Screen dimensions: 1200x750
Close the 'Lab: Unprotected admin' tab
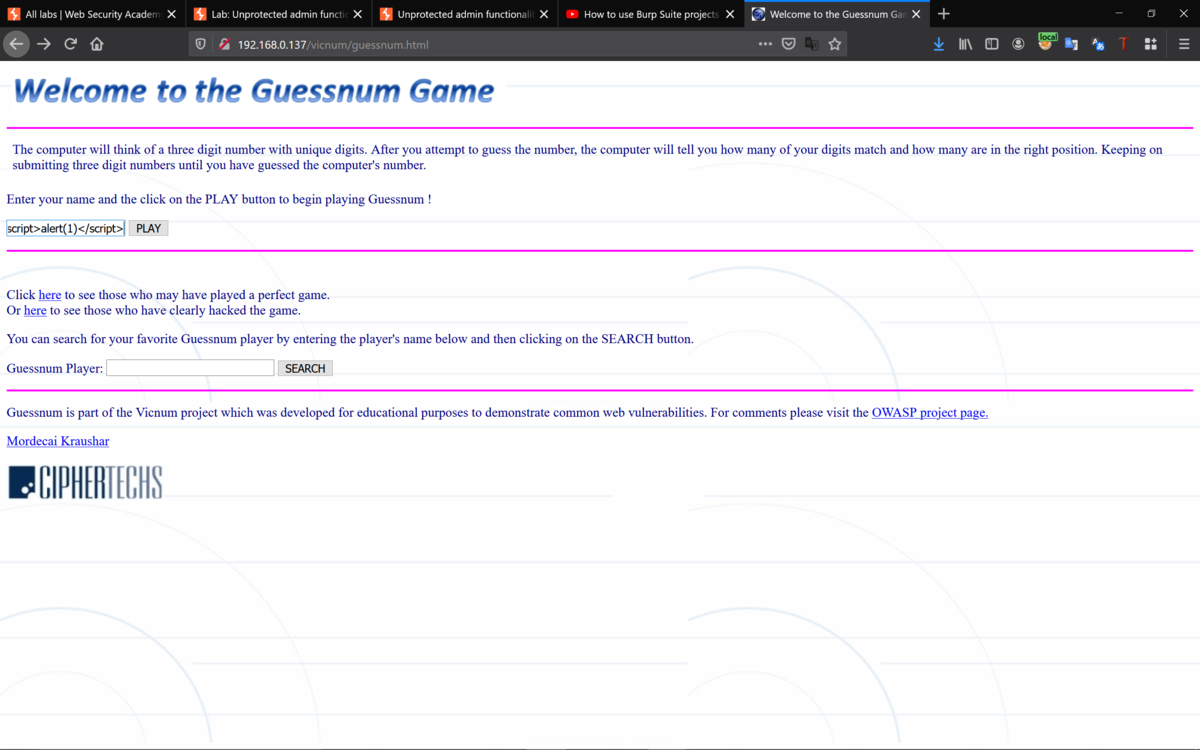click(357, 14)
